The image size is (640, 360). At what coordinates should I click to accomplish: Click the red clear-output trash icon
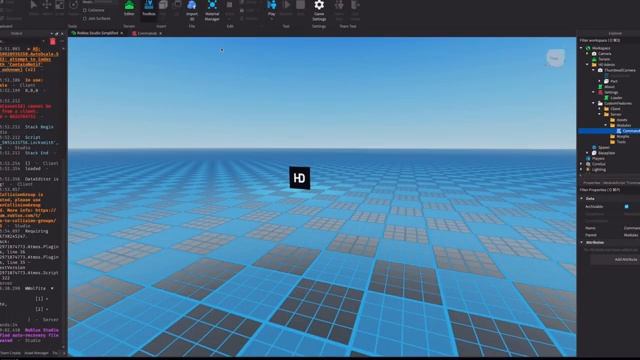pos(53,42)
